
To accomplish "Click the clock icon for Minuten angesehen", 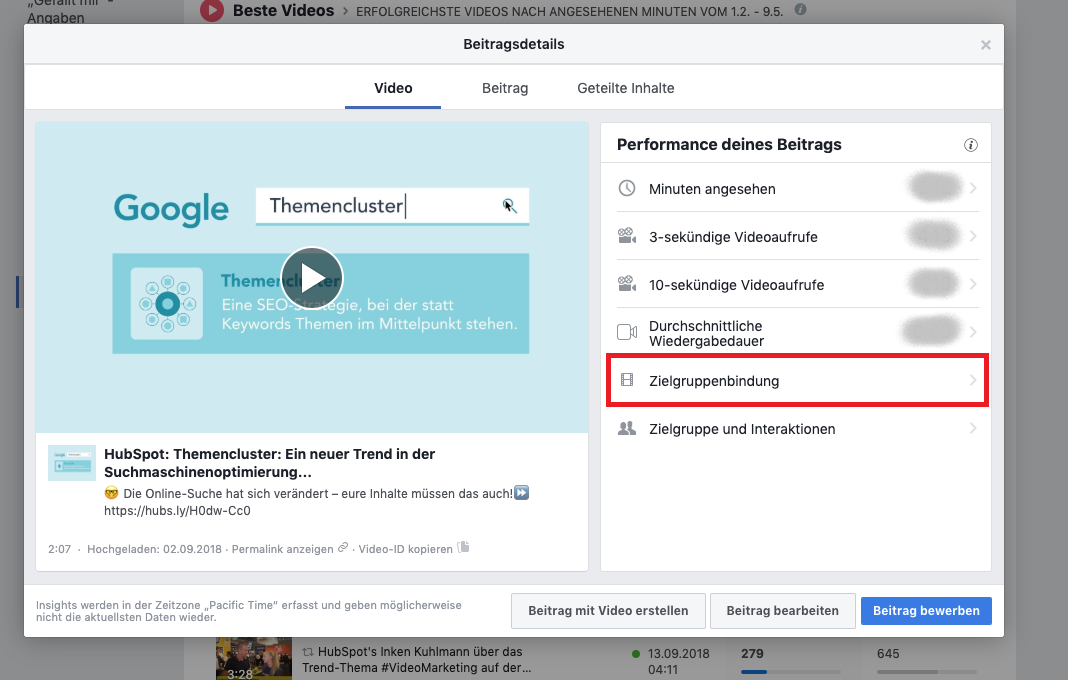I will tap(627, 188).
